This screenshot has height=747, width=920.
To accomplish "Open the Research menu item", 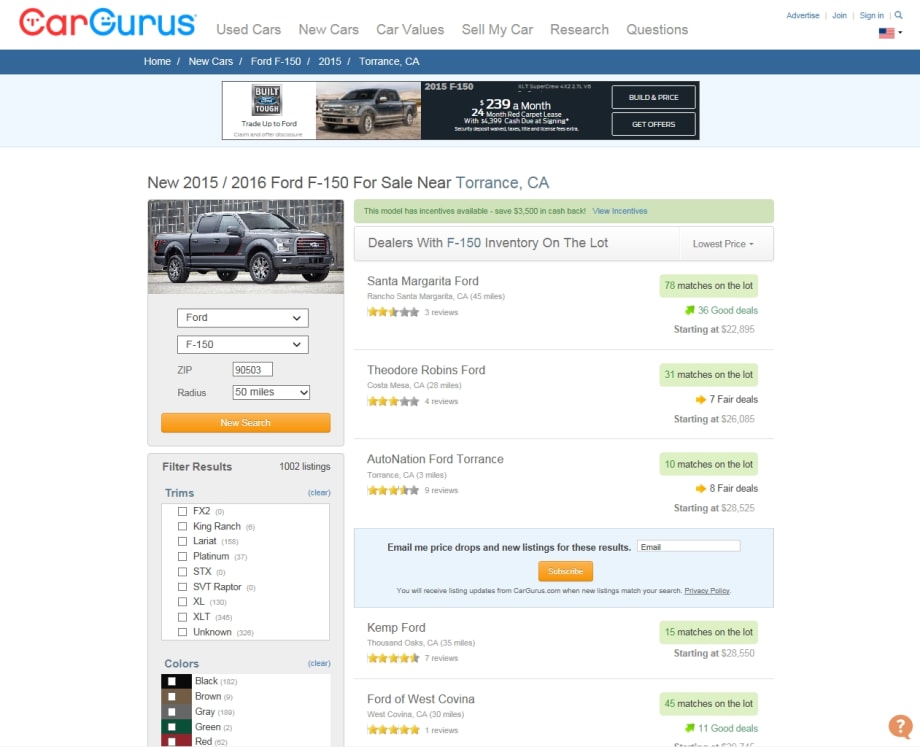I will pos(579,30).
